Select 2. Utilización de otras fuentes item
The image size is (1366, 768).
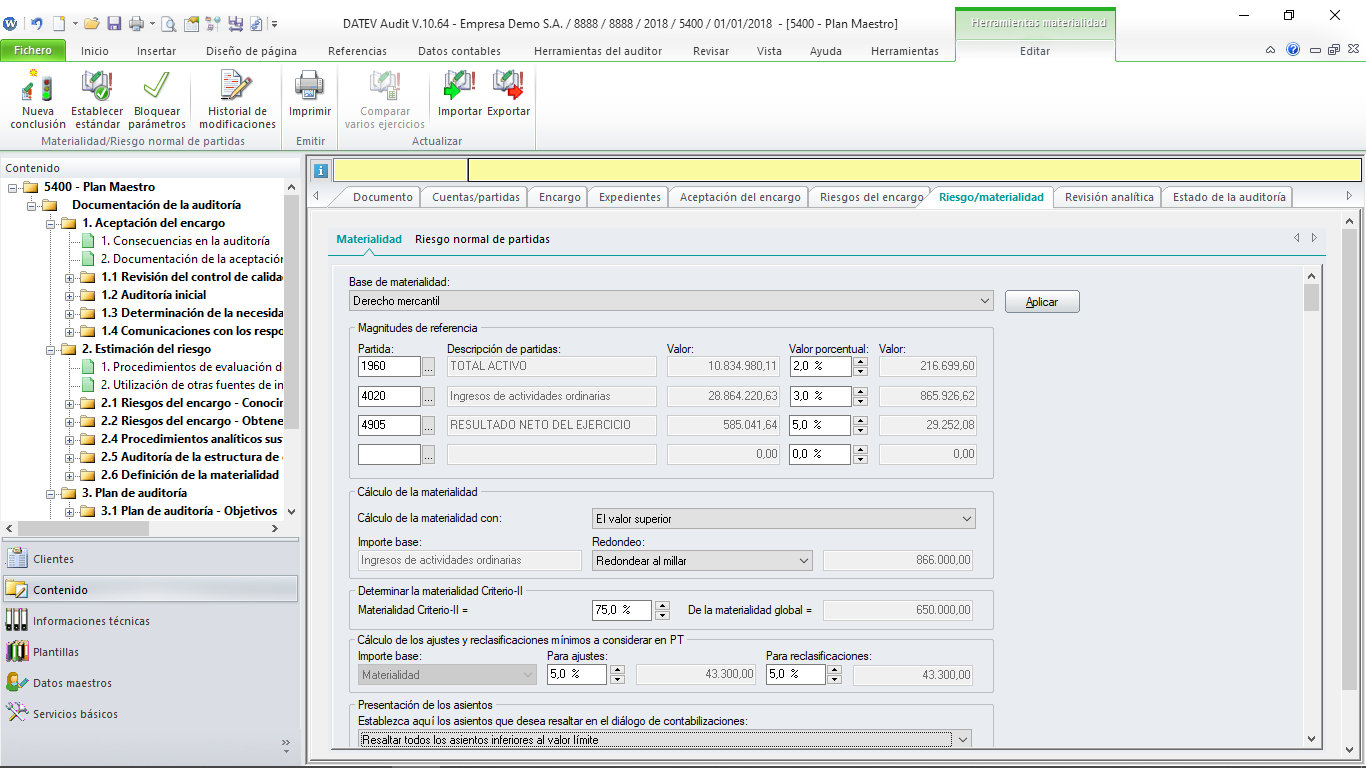tap(191, 385)
